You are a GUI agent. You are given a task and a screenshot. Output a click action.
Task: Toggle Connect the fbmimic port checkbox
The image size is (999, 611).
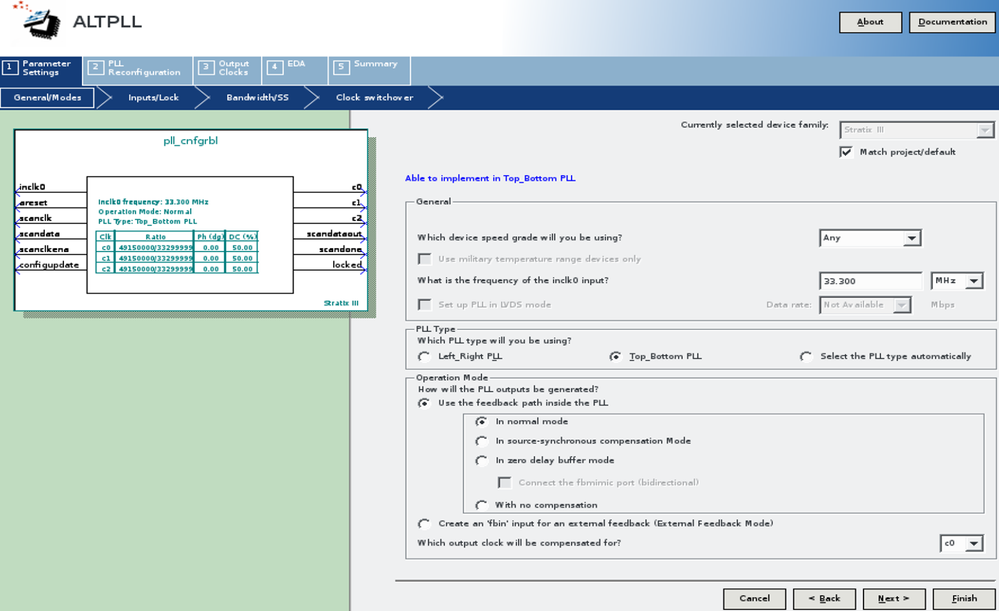pos(505,482)
